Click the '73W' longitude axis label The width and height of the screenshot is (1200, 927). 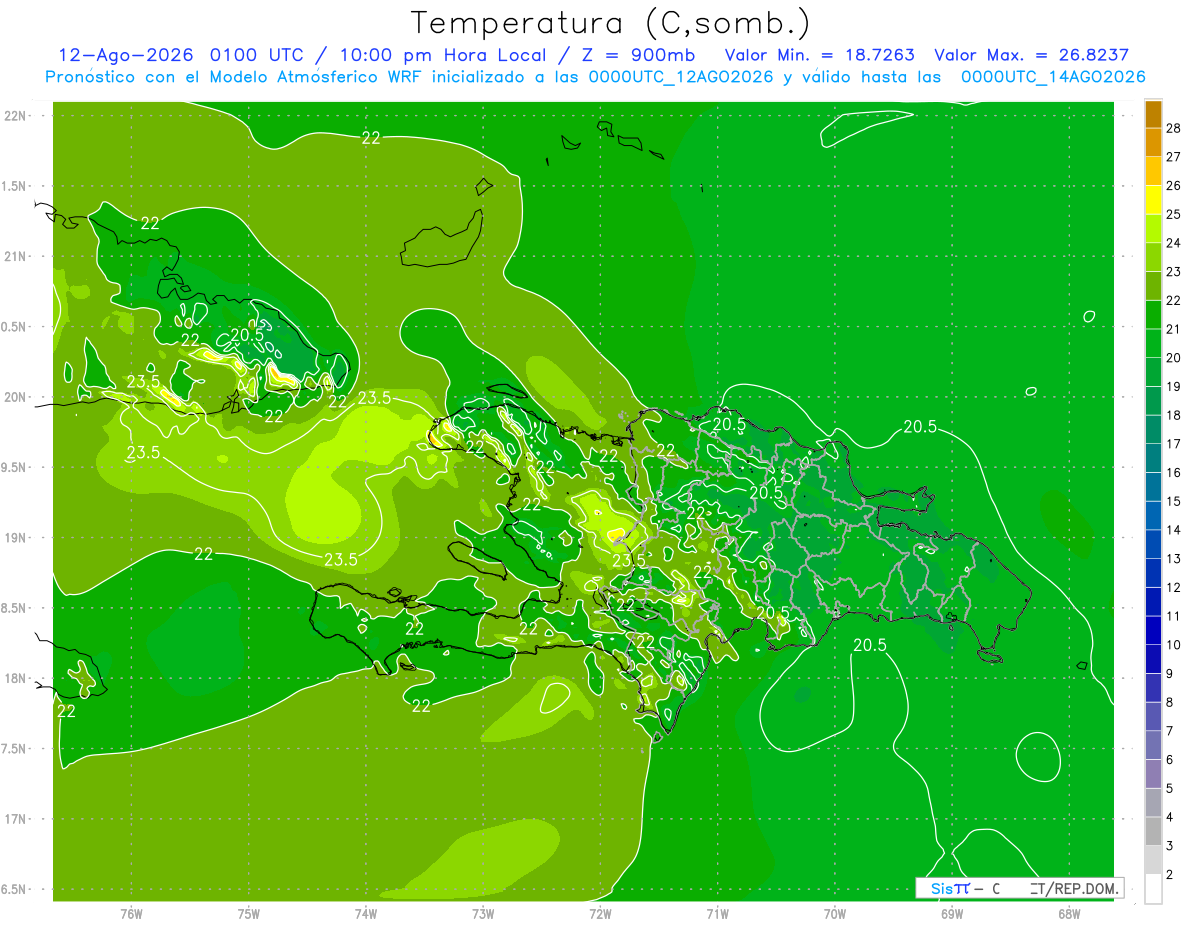point(483,914)
